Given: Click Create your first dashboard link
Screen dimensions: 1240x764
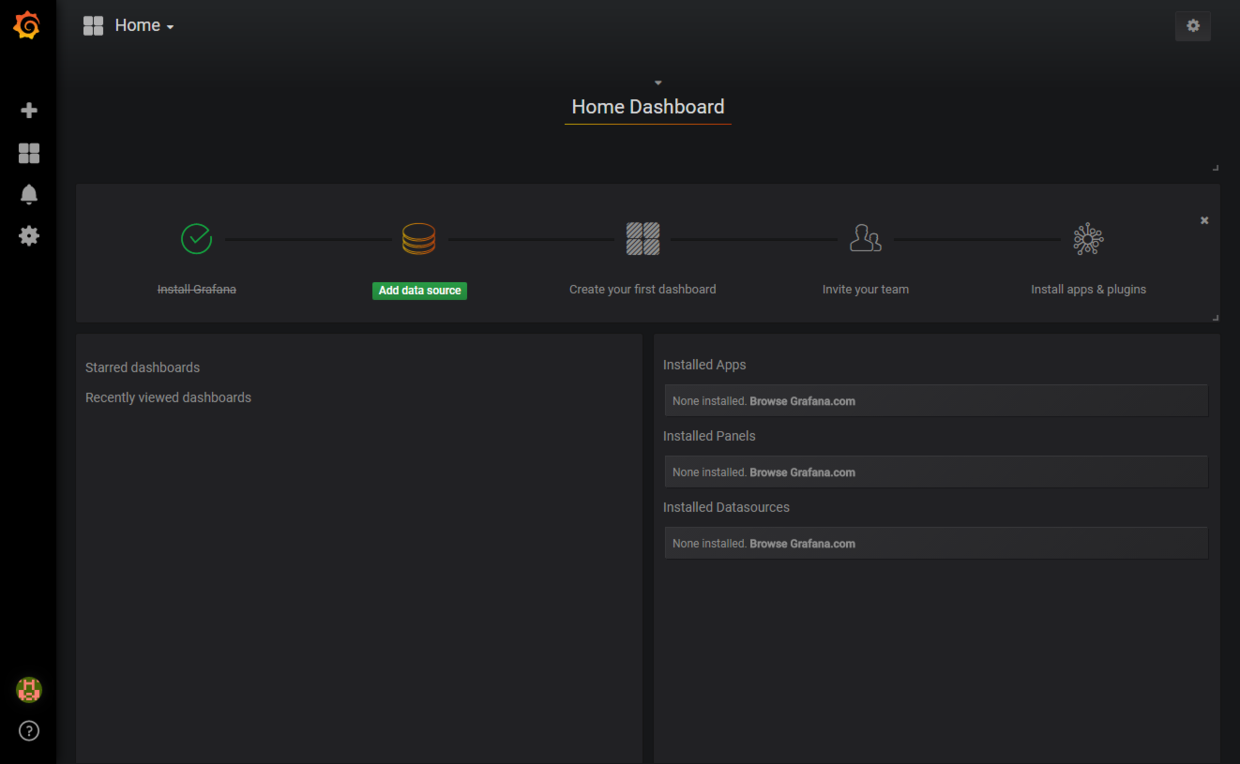Looking at the screenshot, I should [x=643, y=289].
